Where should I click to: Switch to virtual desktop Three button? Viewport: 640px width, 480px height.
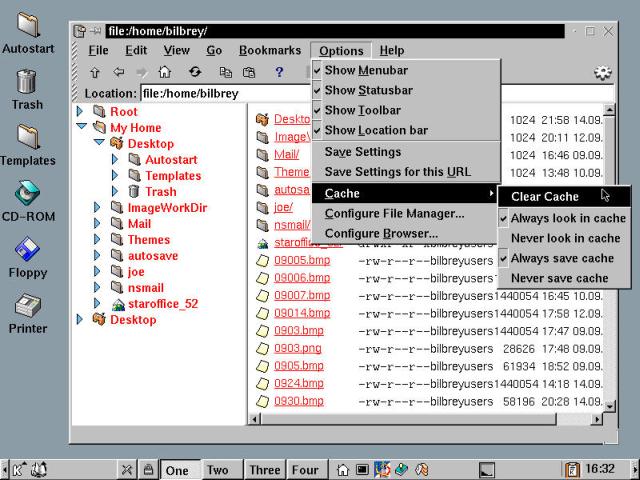coord(265,470)
